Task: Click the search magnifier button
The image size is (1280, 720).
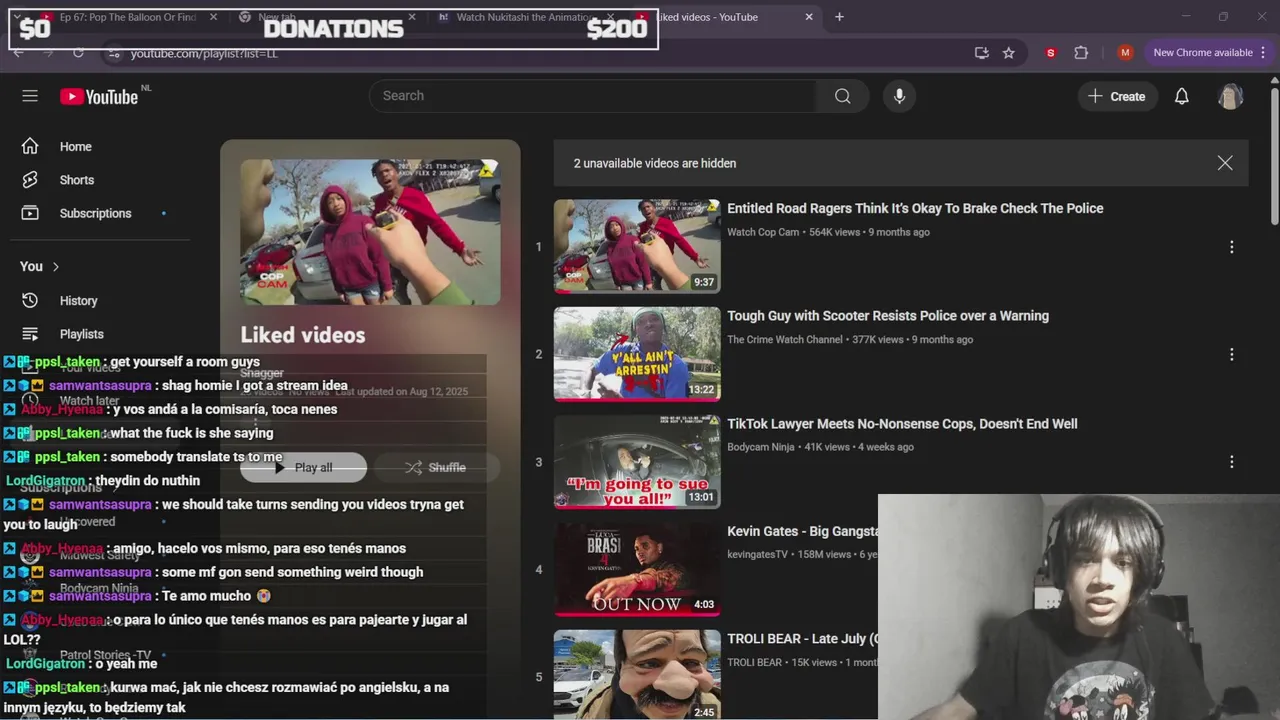Action: [x=843, y=96]
